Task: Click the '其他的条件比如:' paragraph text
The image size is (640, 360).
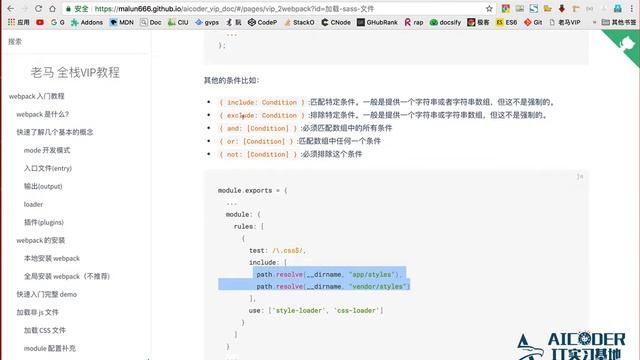Action: click(x=231, y=80)
